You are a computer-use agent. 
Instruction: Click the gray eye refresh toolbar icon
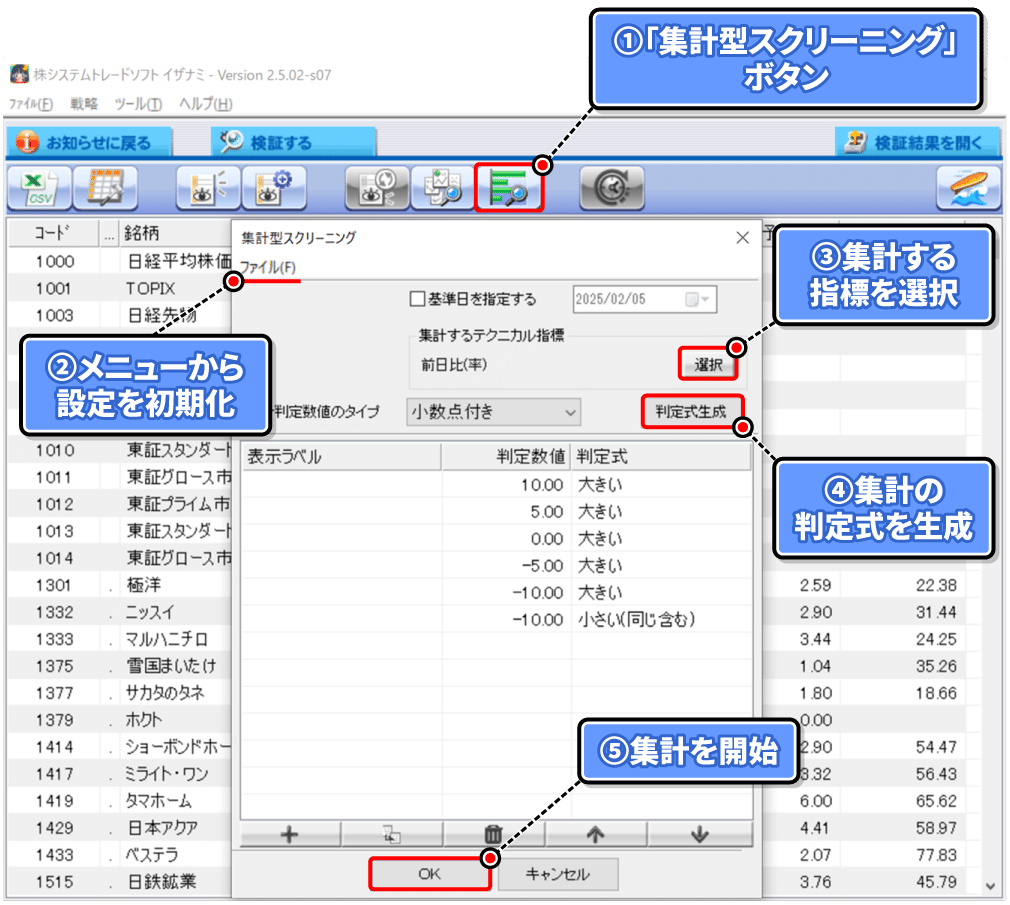(377, 188)
